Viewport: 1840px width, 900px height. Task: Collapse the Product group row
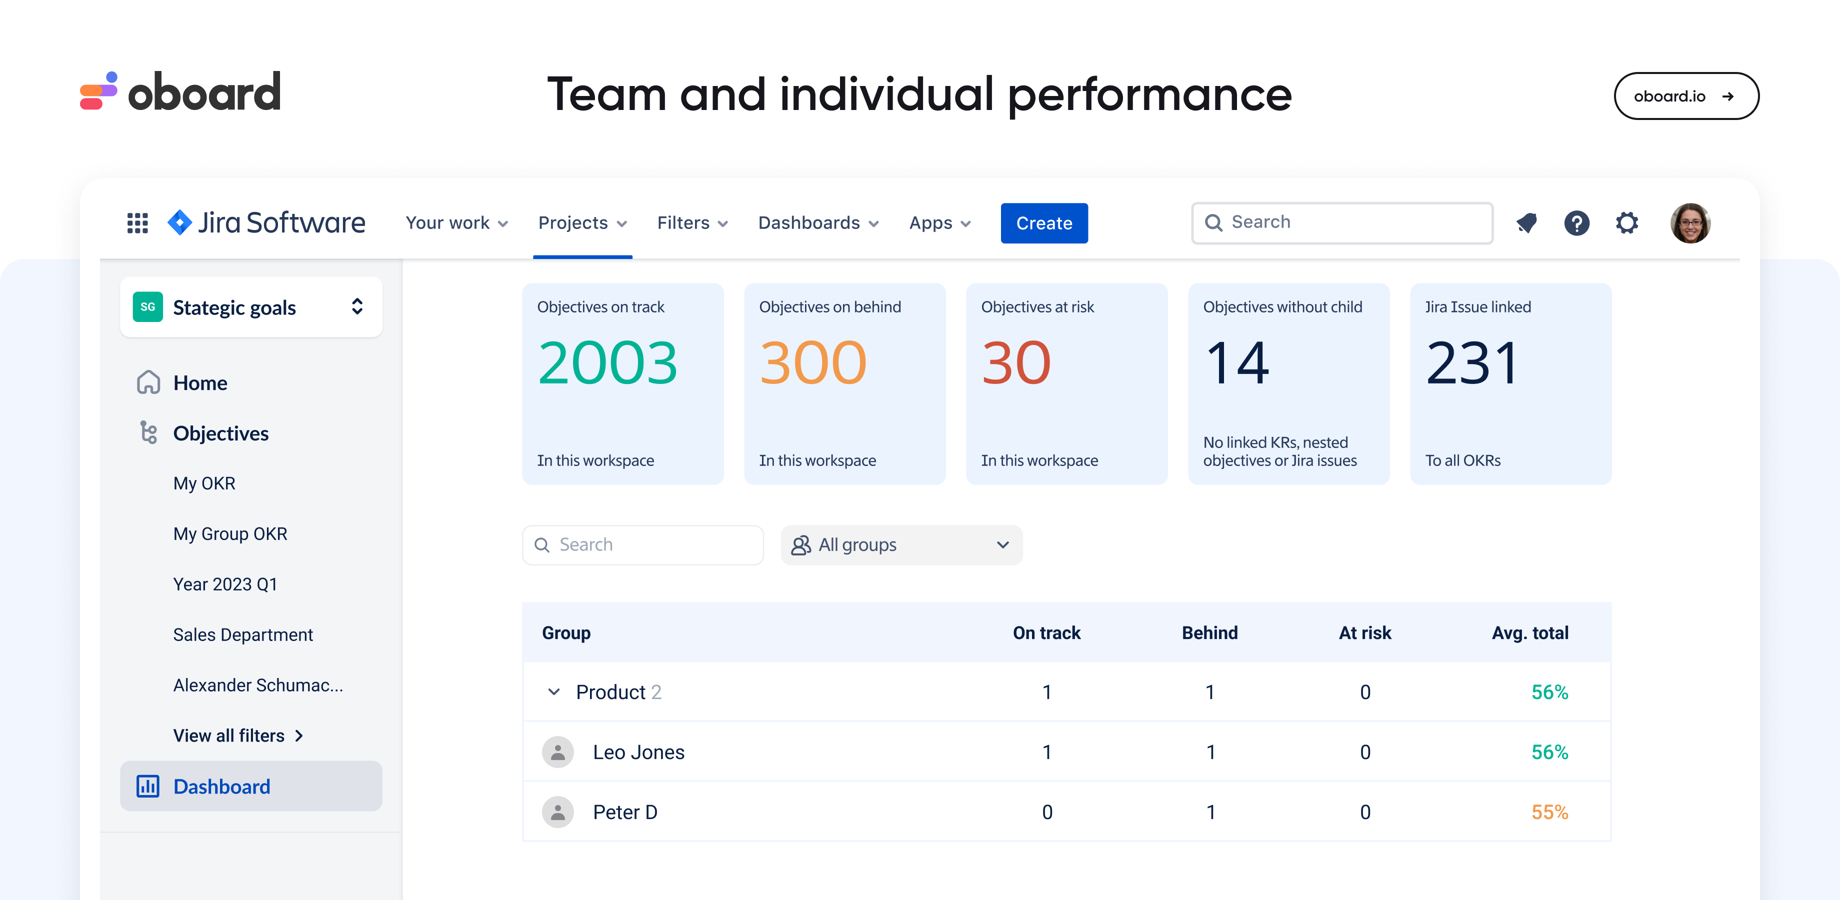(x=553, y=691)
